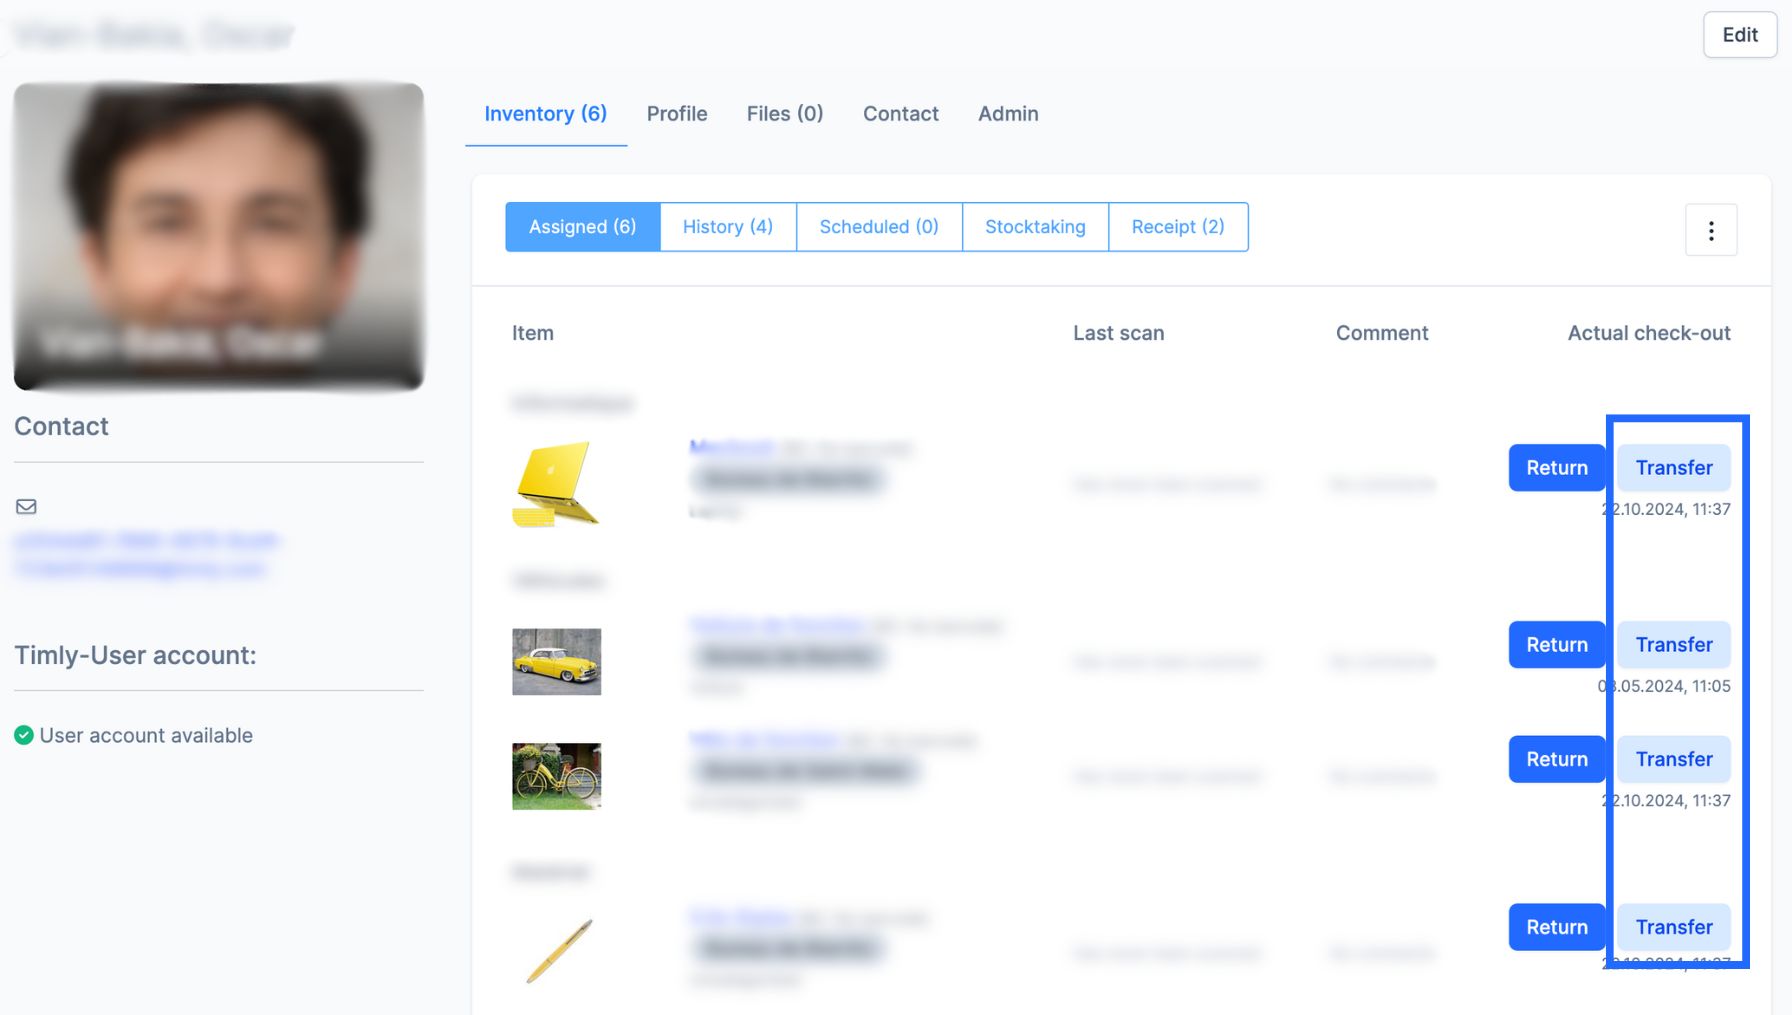
Task: Click the green user account available checkmark
Action: tap(24, 736)
